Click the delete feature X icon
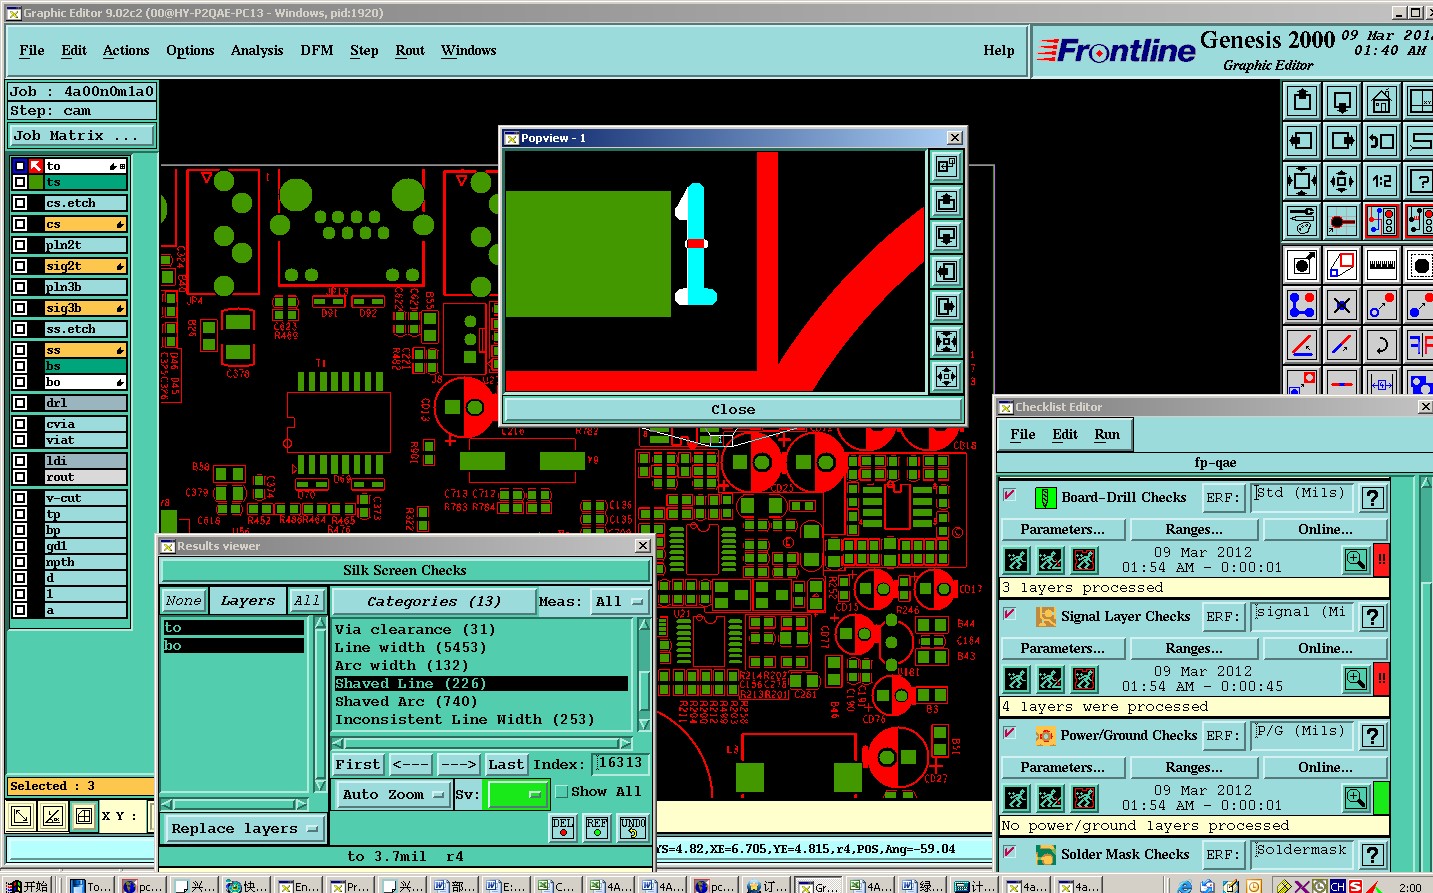The image size is (1433, 893). 1342,305
